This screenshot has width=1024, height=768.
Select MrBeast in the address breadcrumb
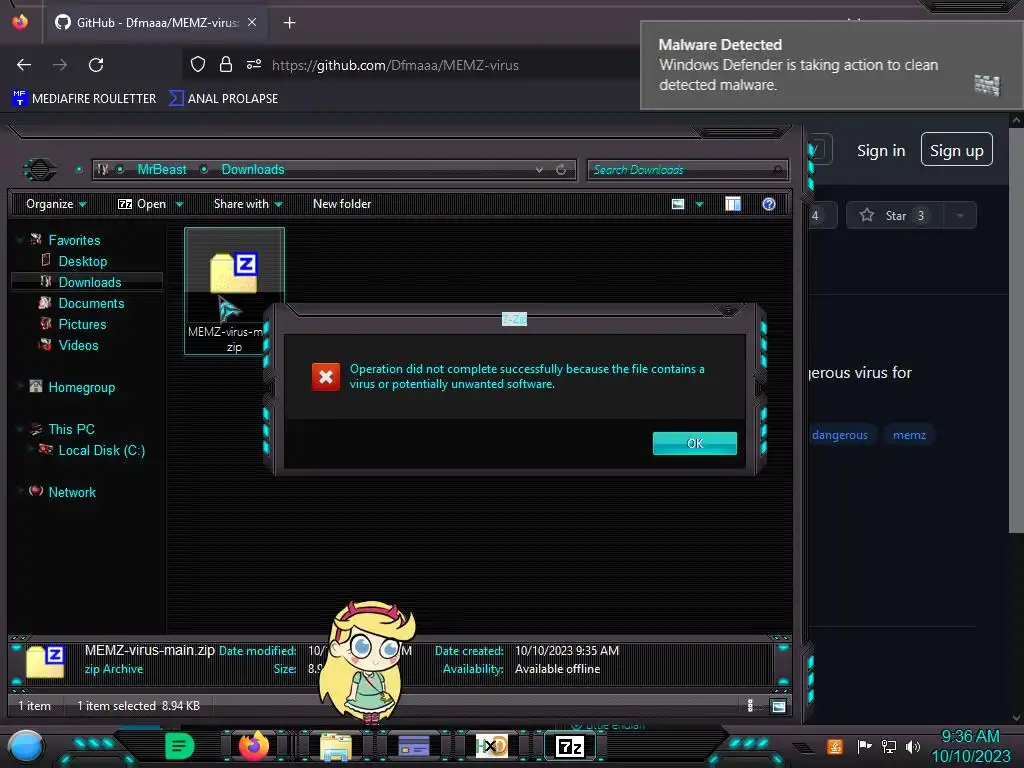(x=162, y=169)
